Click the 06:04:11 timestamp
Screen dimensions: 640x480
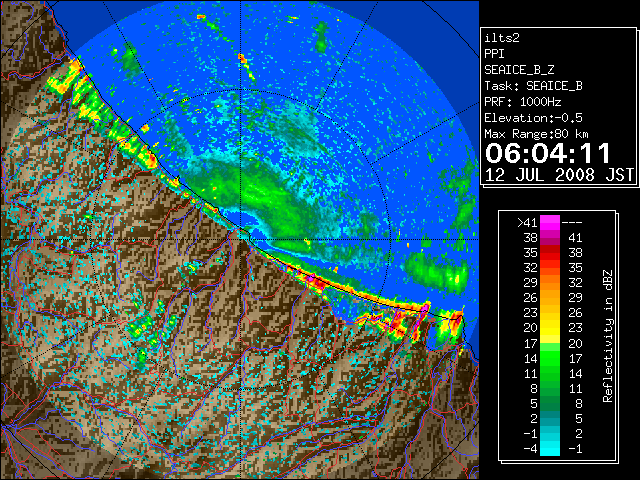tap(548, 153)
